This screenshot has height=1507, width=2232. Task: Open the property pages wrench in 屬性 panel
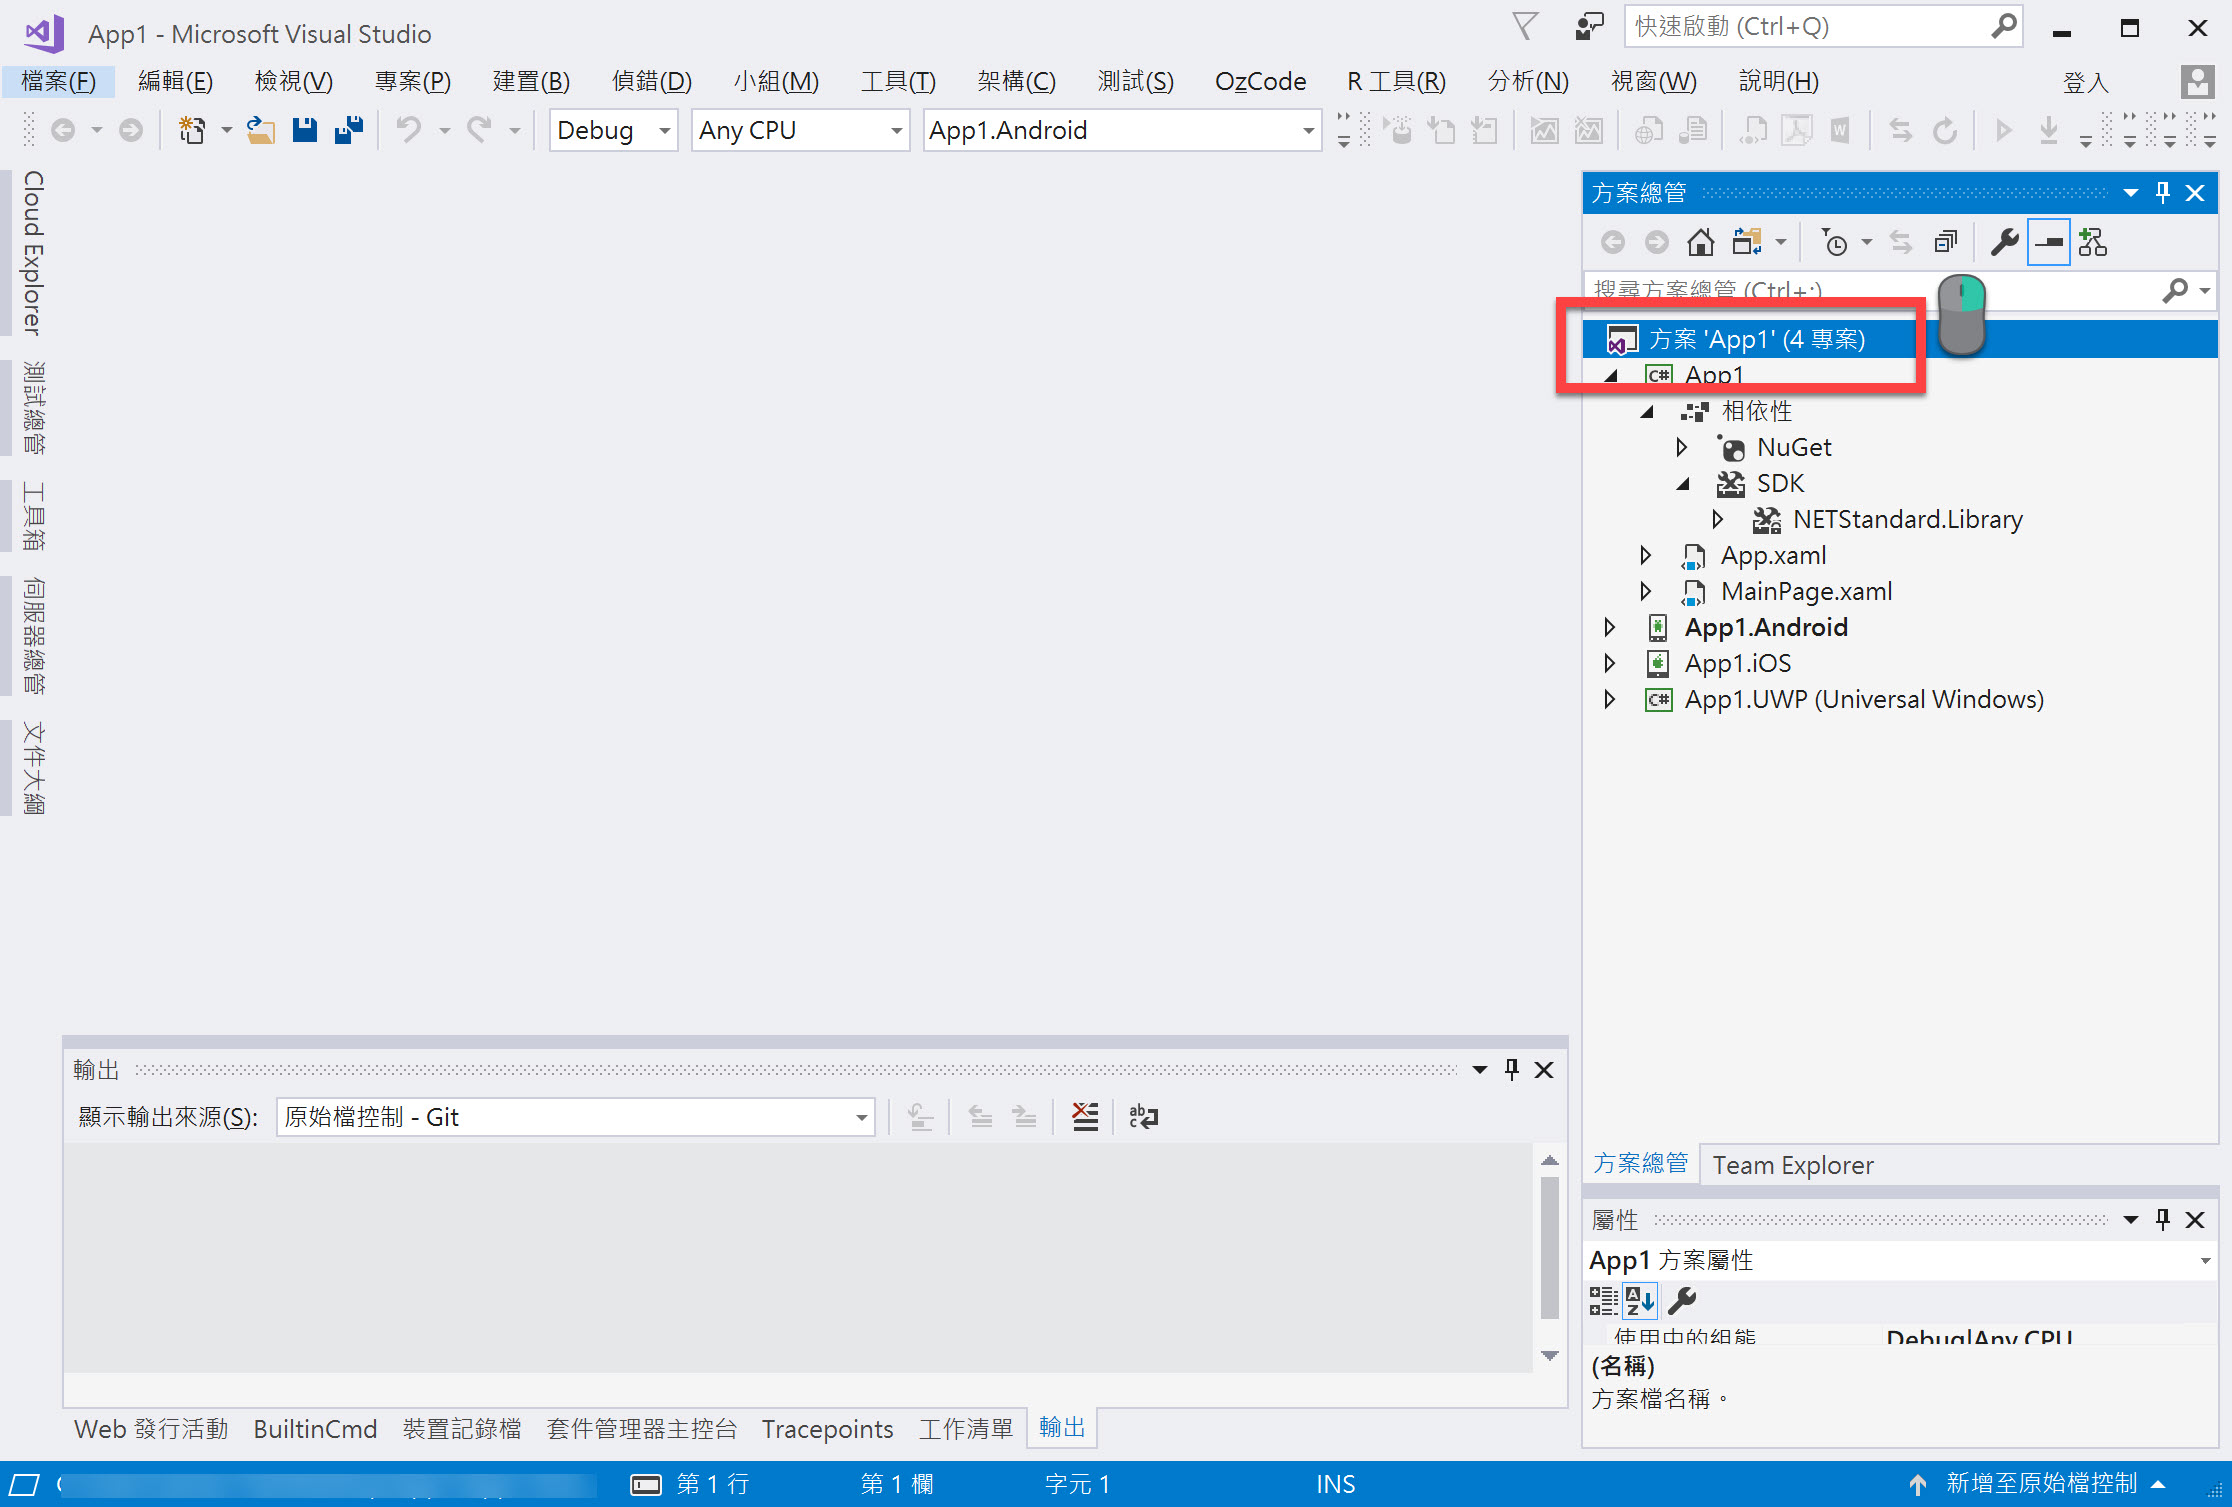1682,1301
